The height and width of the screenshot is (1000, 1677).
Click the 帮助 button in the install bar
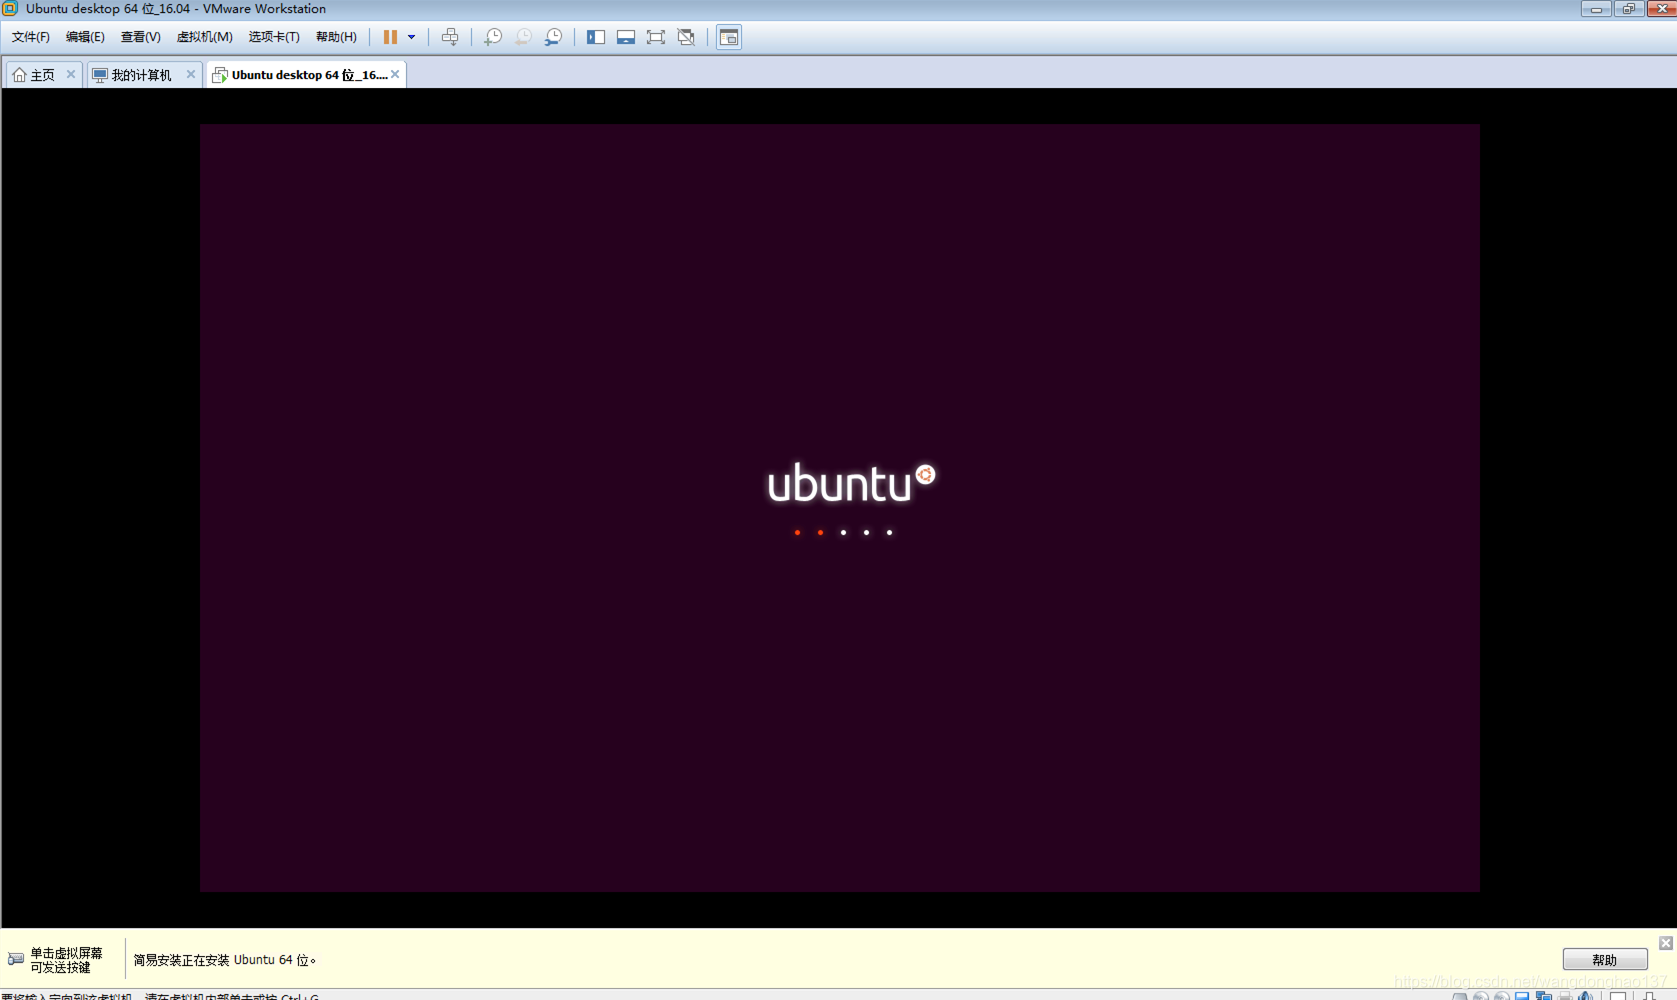pyautogui.click(x=1605, y=960)
